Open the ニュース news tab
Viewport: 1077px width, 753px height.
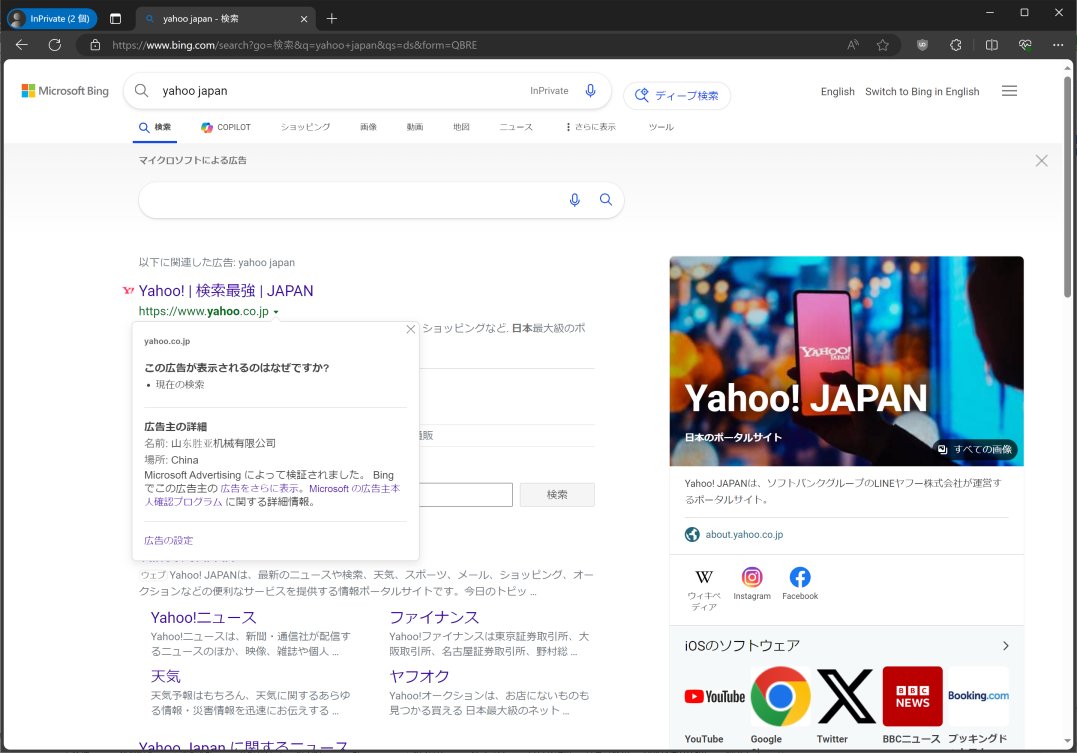tap(516, 127)
